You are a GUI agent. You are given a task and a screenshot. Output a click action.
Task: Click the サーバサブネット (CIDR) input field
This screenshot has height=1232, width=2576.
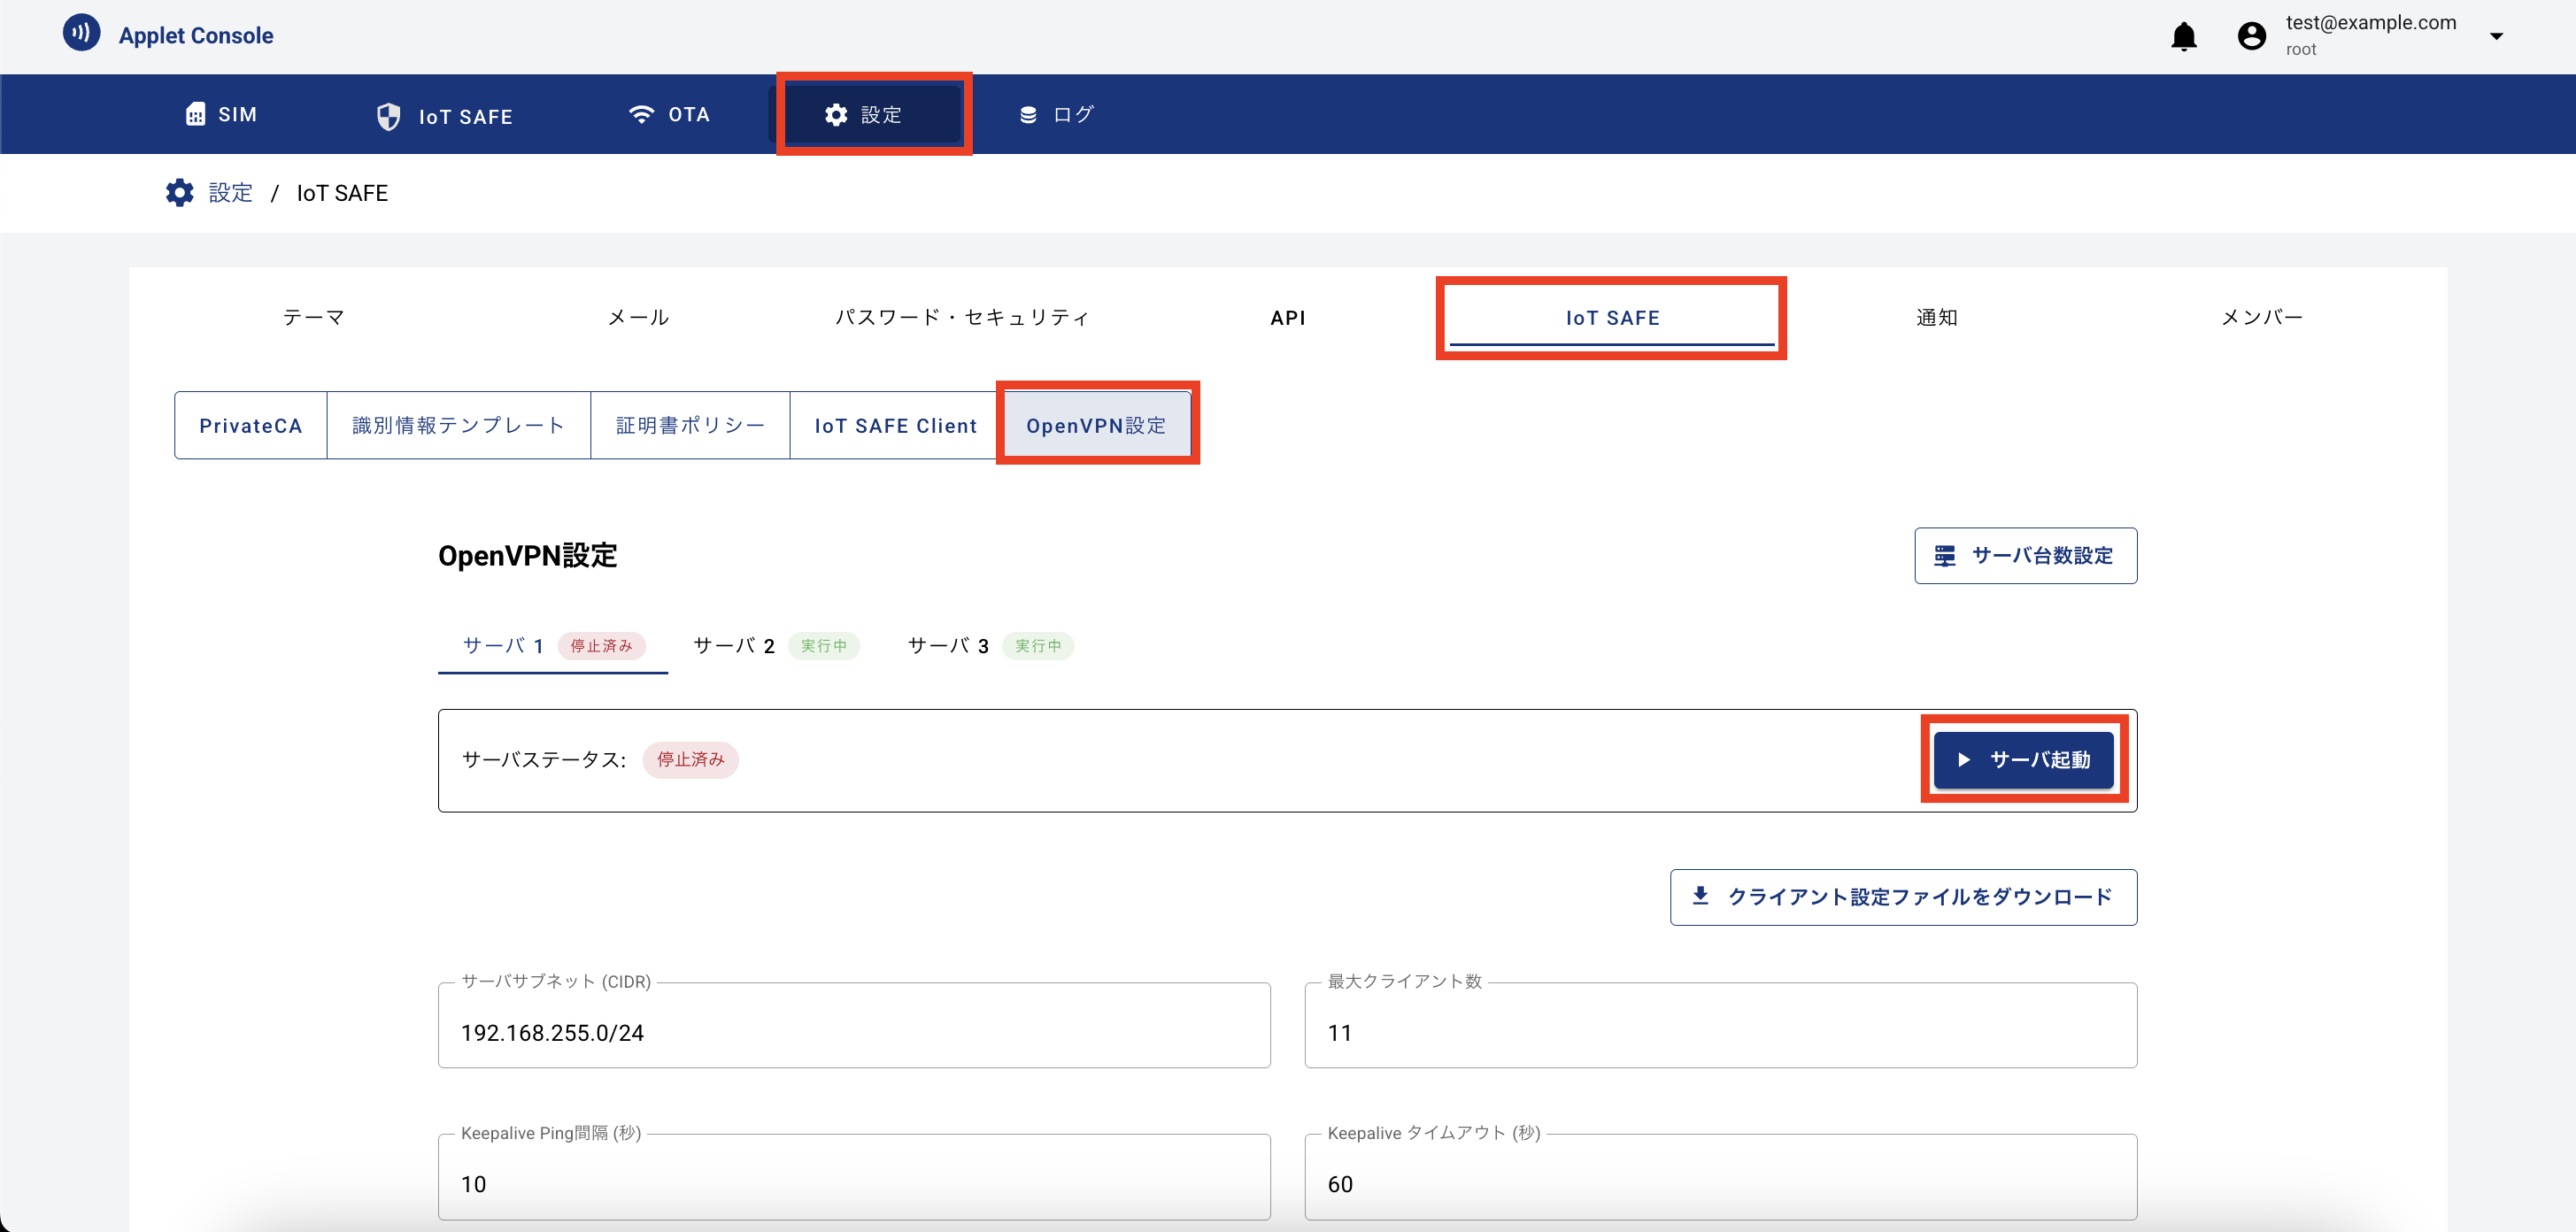coord(854,1032)
